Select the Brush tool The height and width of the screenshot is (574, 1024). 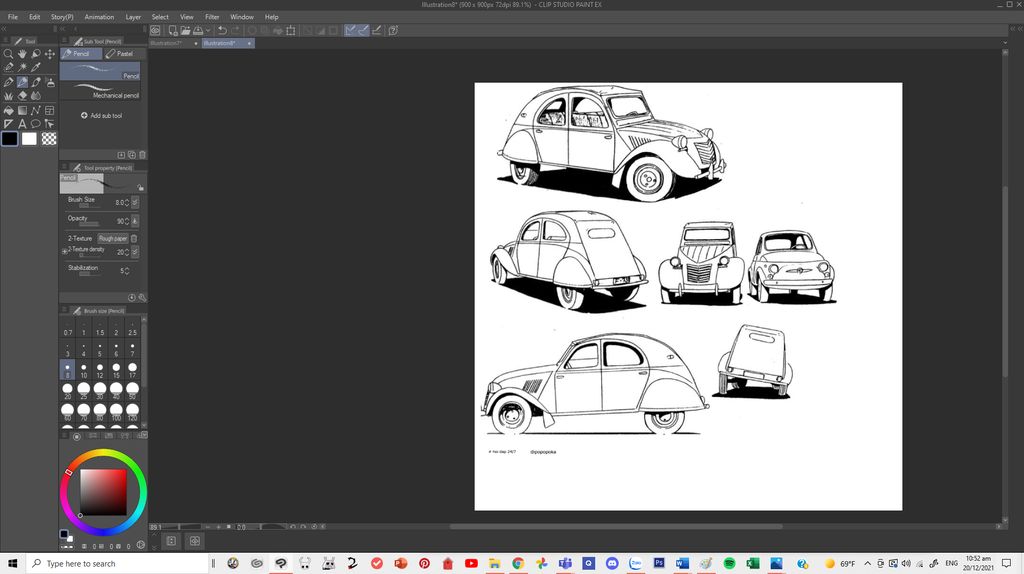pos(36,82)
